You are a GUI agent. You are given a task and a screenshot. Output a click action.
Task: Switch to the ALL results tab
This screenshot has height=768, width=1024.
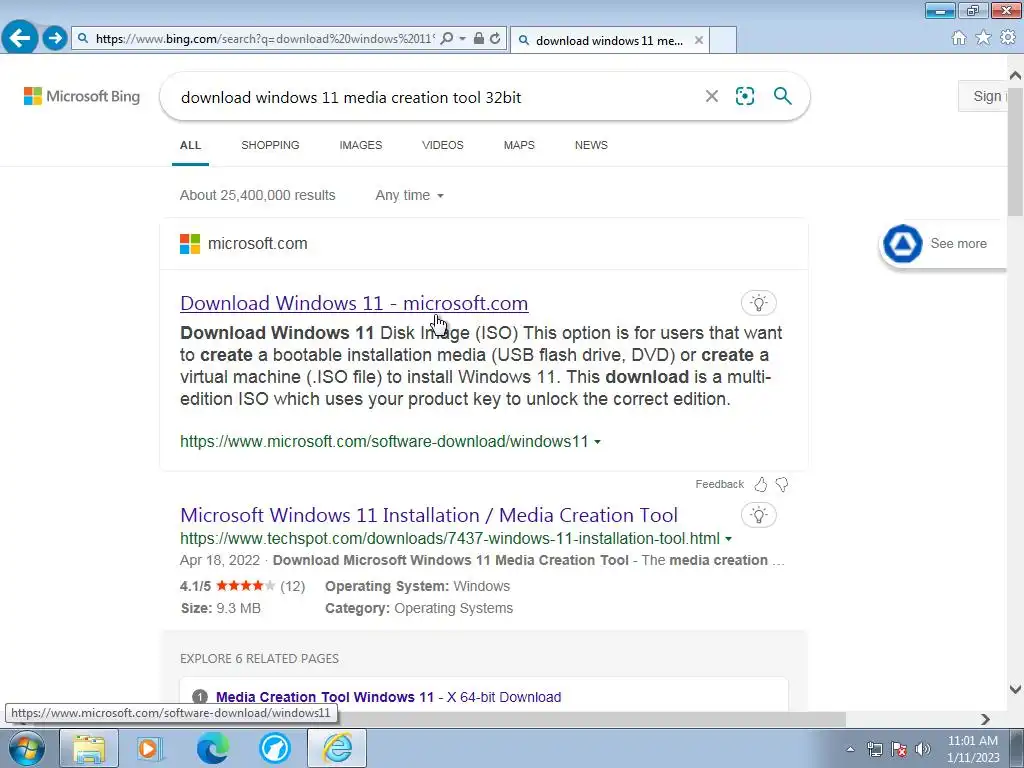pyautogui.click(x=190, y=145)
